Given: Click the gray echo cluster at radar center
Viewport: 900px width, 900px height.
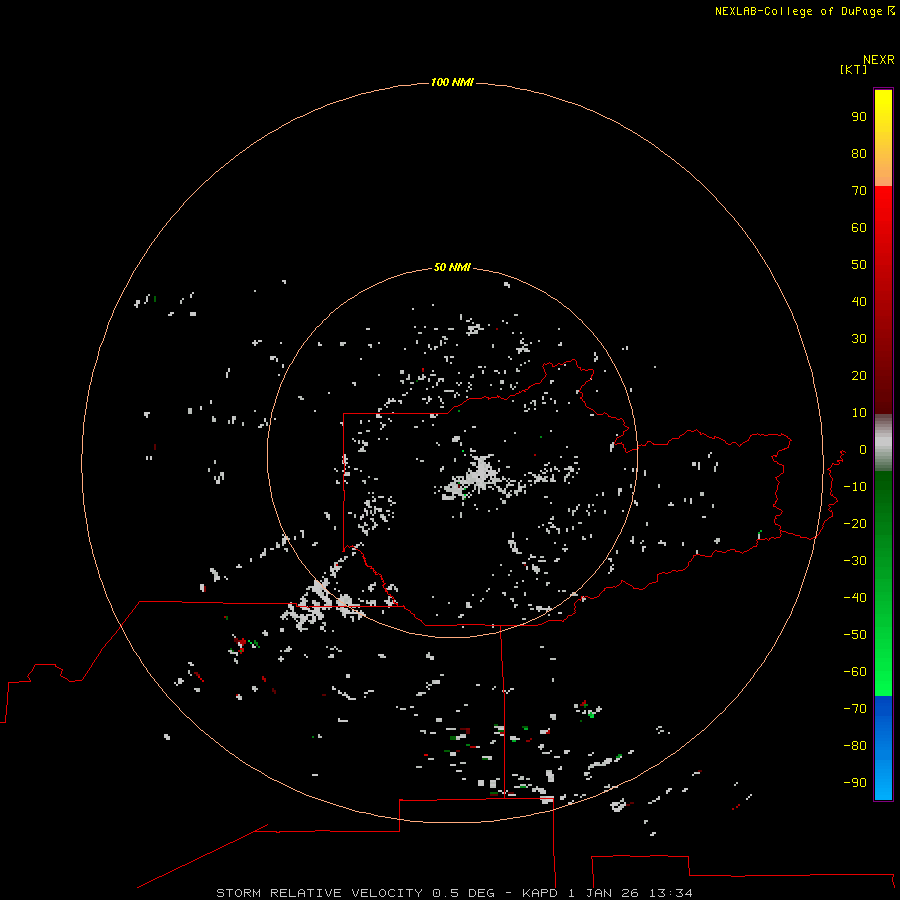Looking at the screenshot, I should pyautogui.click(x=480, y=476).
